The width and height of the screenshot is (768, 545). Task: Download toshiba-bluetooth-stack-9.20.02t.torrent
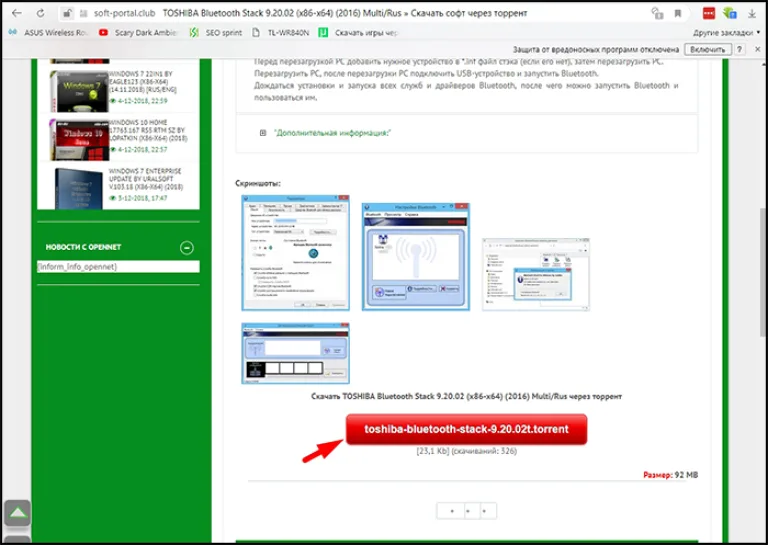click(466, 429)
